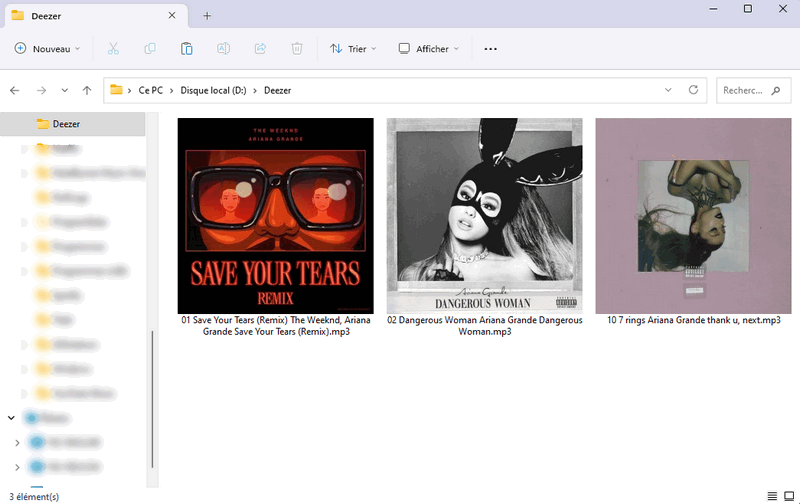The width and height of the screenshot is (800, 504).
Task: Open the Trier sort dropdown
Action: pyautogui.click(x=353, y=49)
